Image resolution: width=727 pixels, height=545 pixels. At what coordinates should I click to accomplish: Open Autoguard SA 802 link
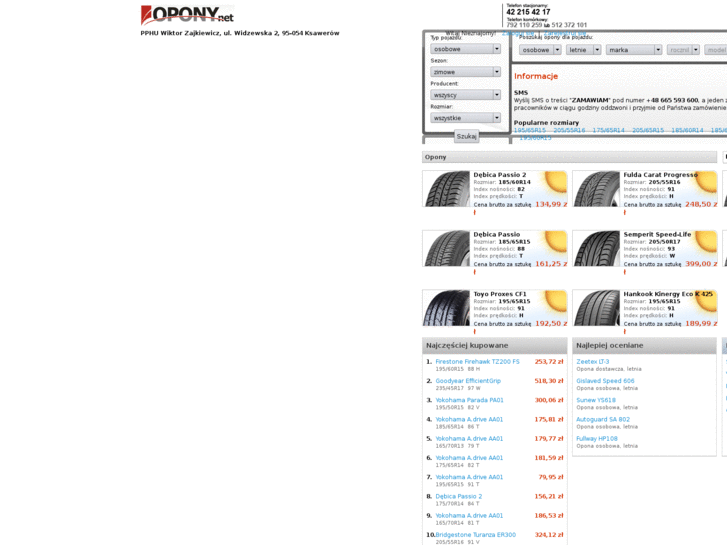coord(603,419)
